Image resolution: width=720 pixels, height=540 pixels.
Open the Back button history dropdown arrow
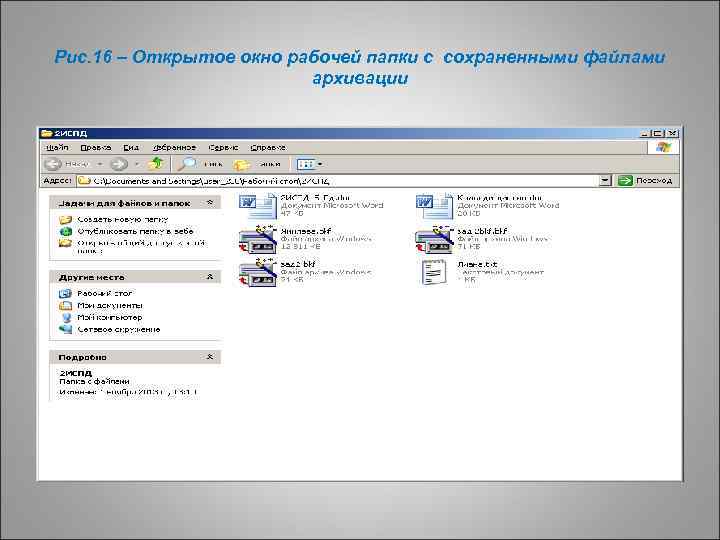[x=100, y=164]
